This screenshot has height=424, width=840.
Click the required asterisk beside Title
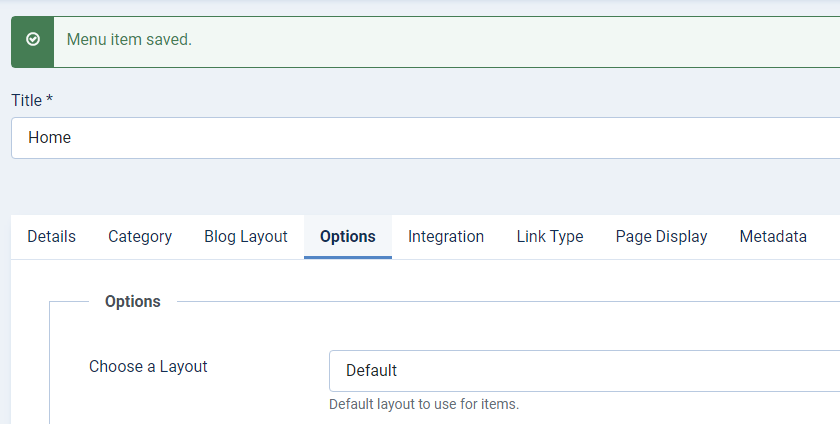[49, 100]
